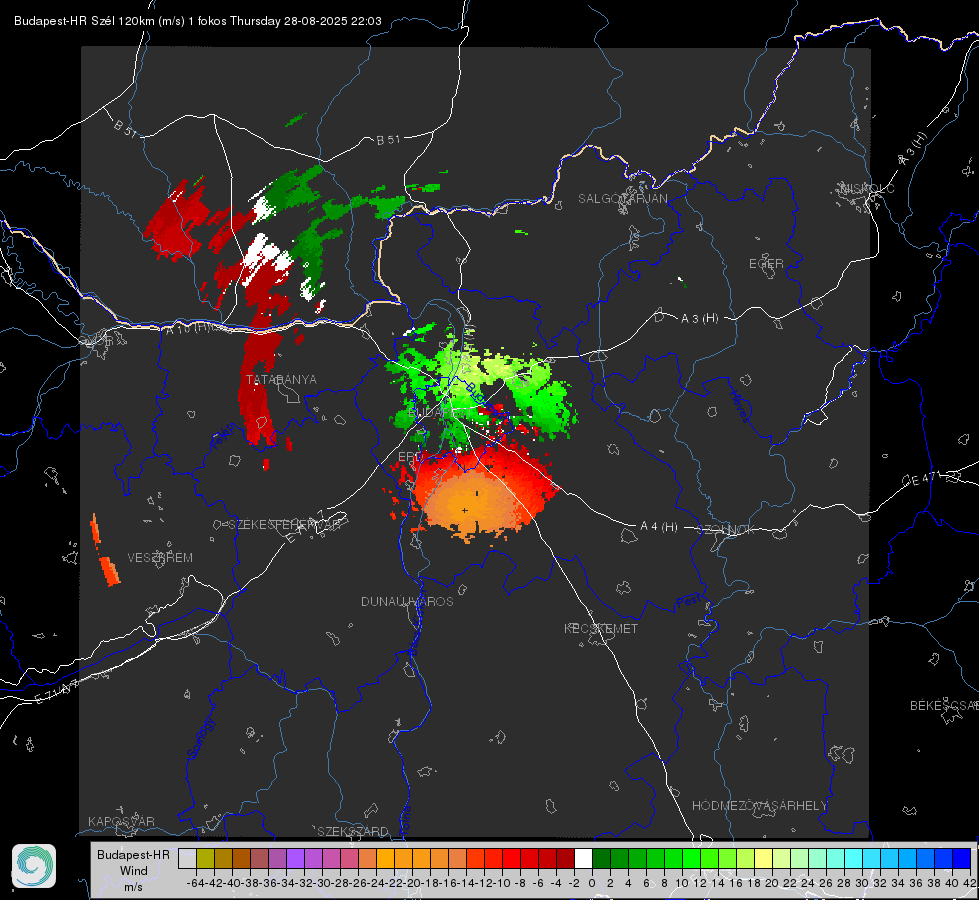The height and width of the screenshot is (900, 979).
Task: Select the white swatch between -2 and 0
Action: (583, 858)
